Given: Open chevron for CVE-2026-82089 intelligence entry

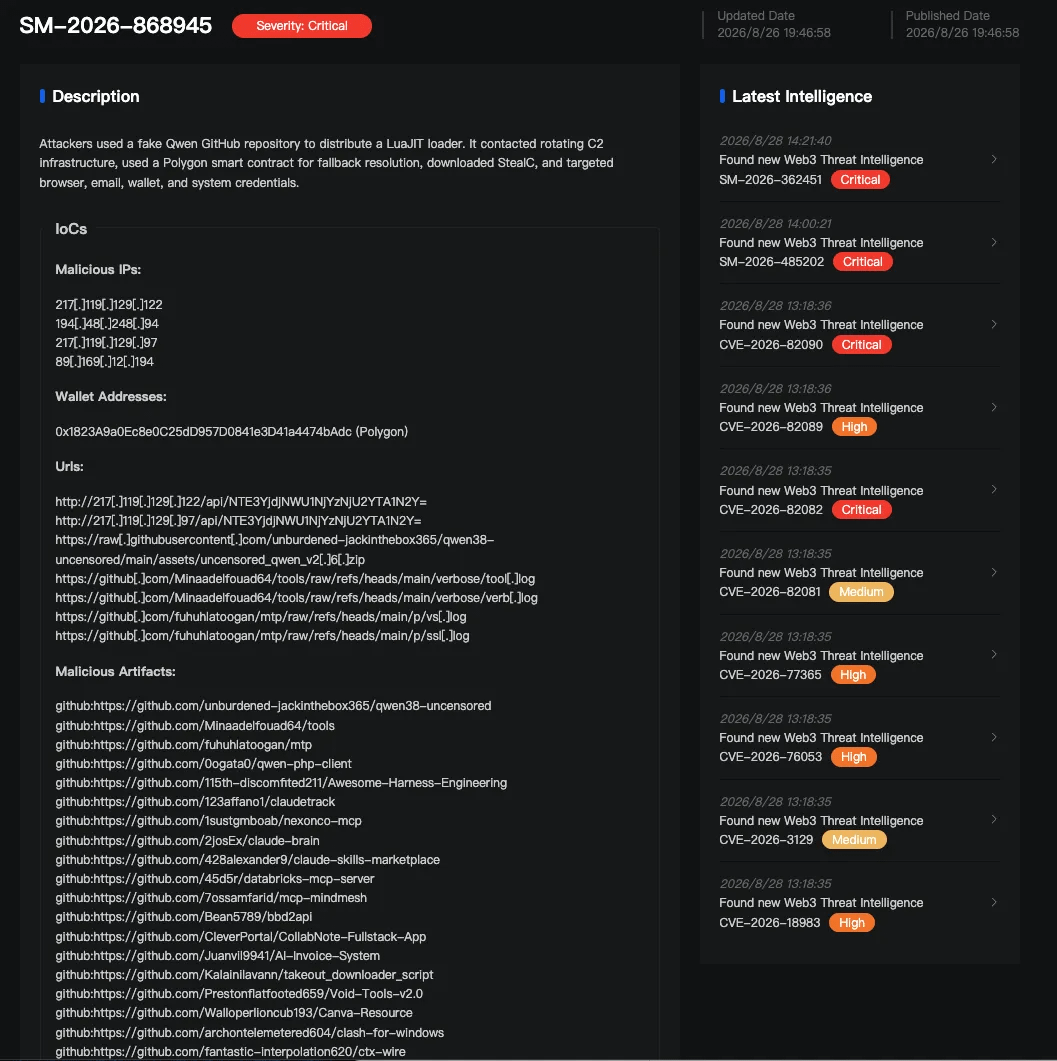Looking at the screenshot, I should coord(993,407).
